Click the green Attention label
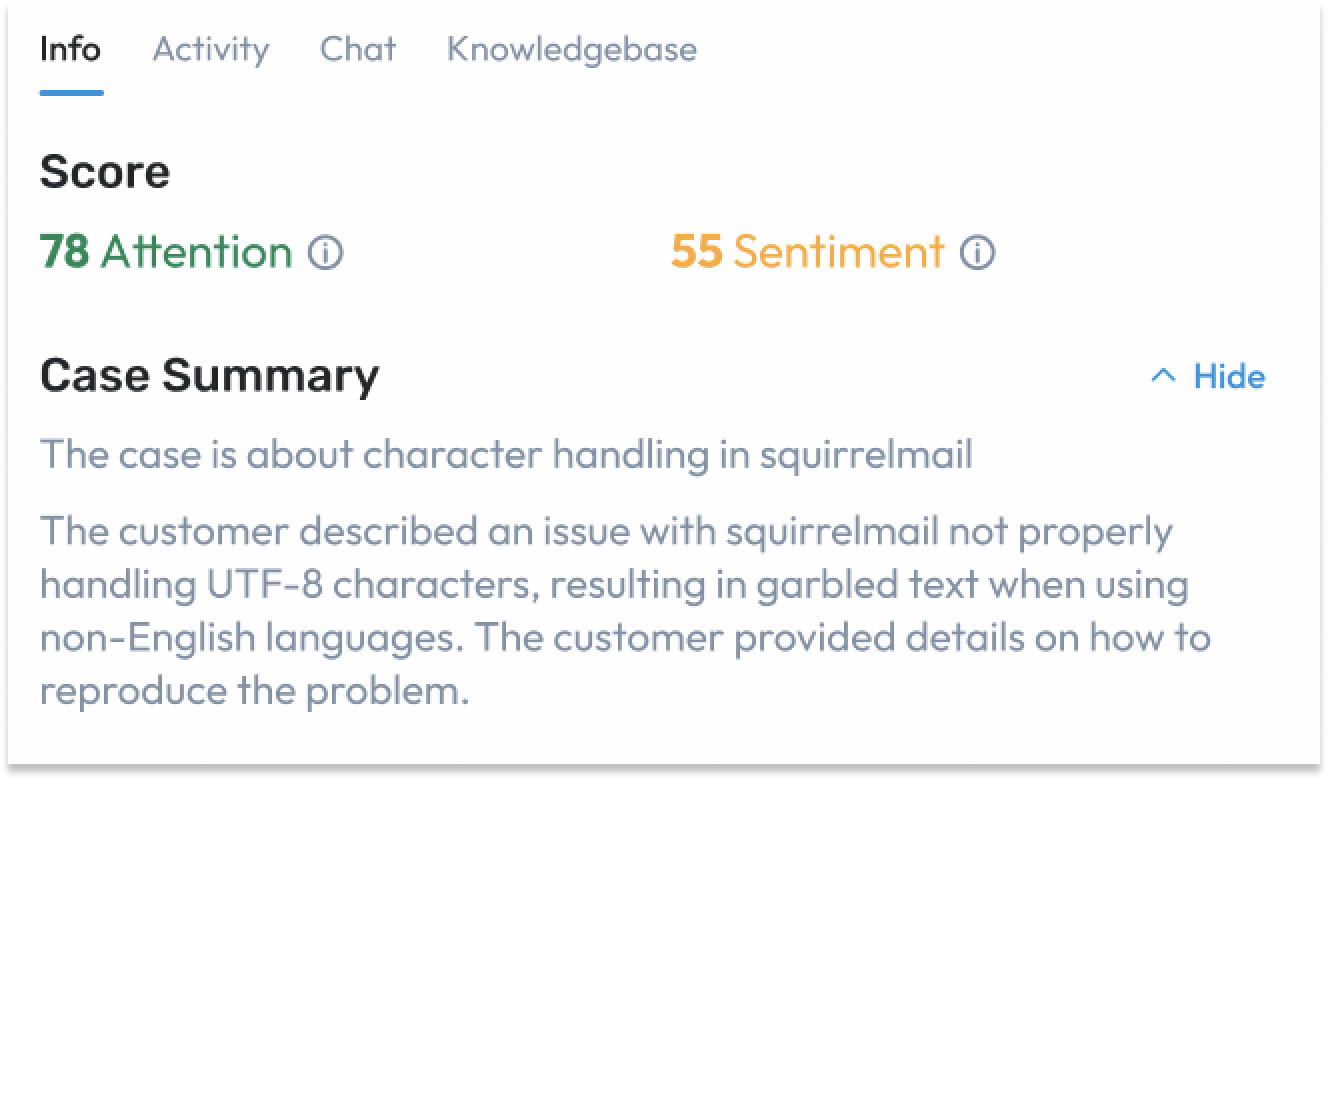Screen dimensions: 1328x1102 tap(197, 252)
